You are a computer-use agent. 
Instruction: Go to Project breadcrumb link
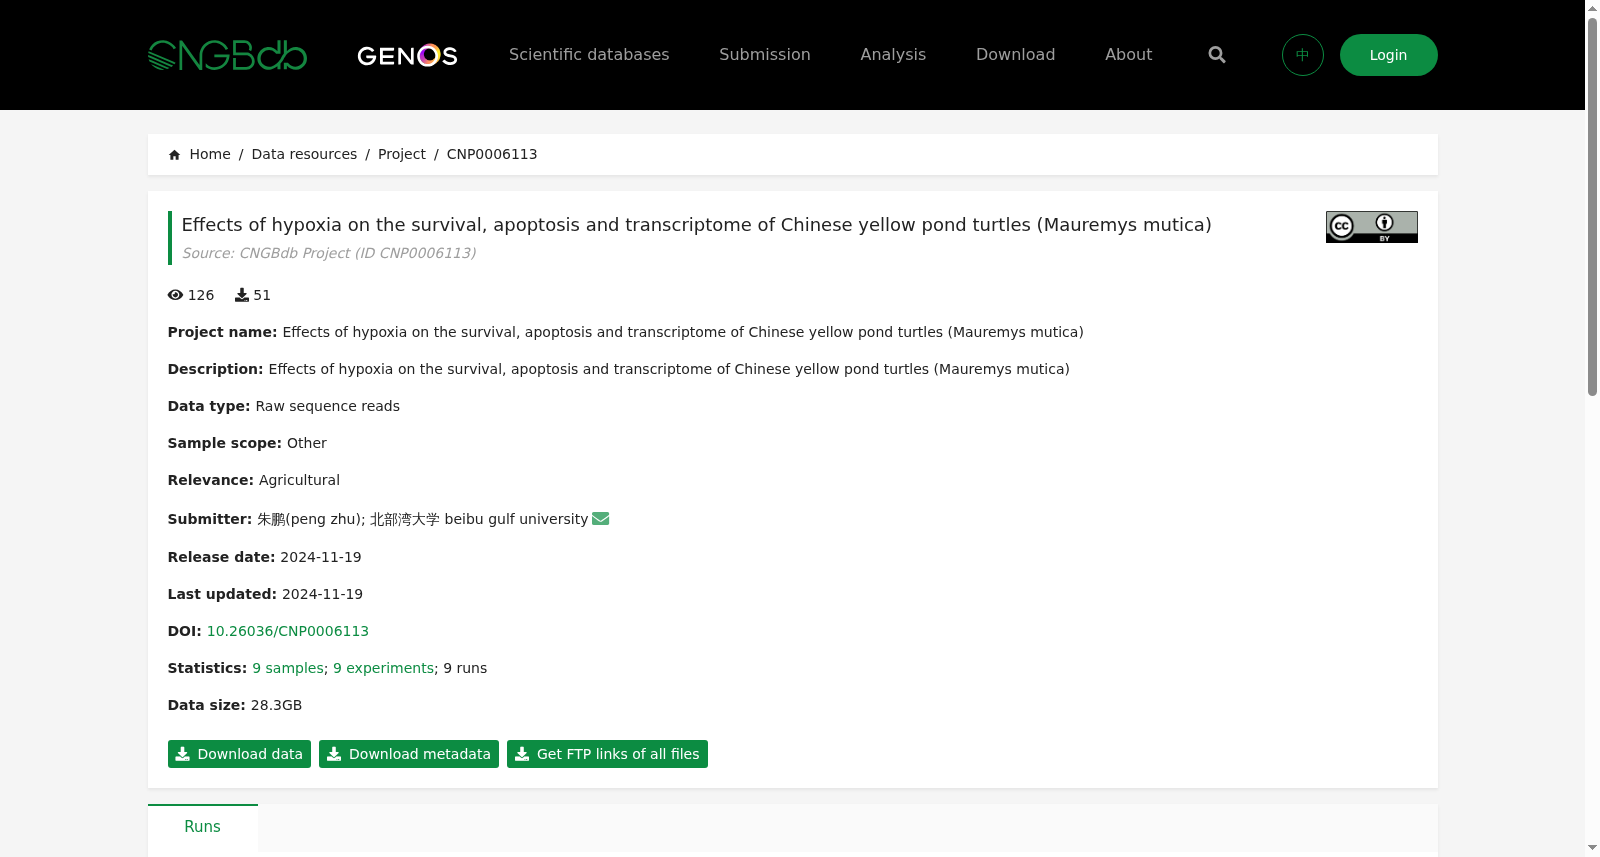click(401, 154)
